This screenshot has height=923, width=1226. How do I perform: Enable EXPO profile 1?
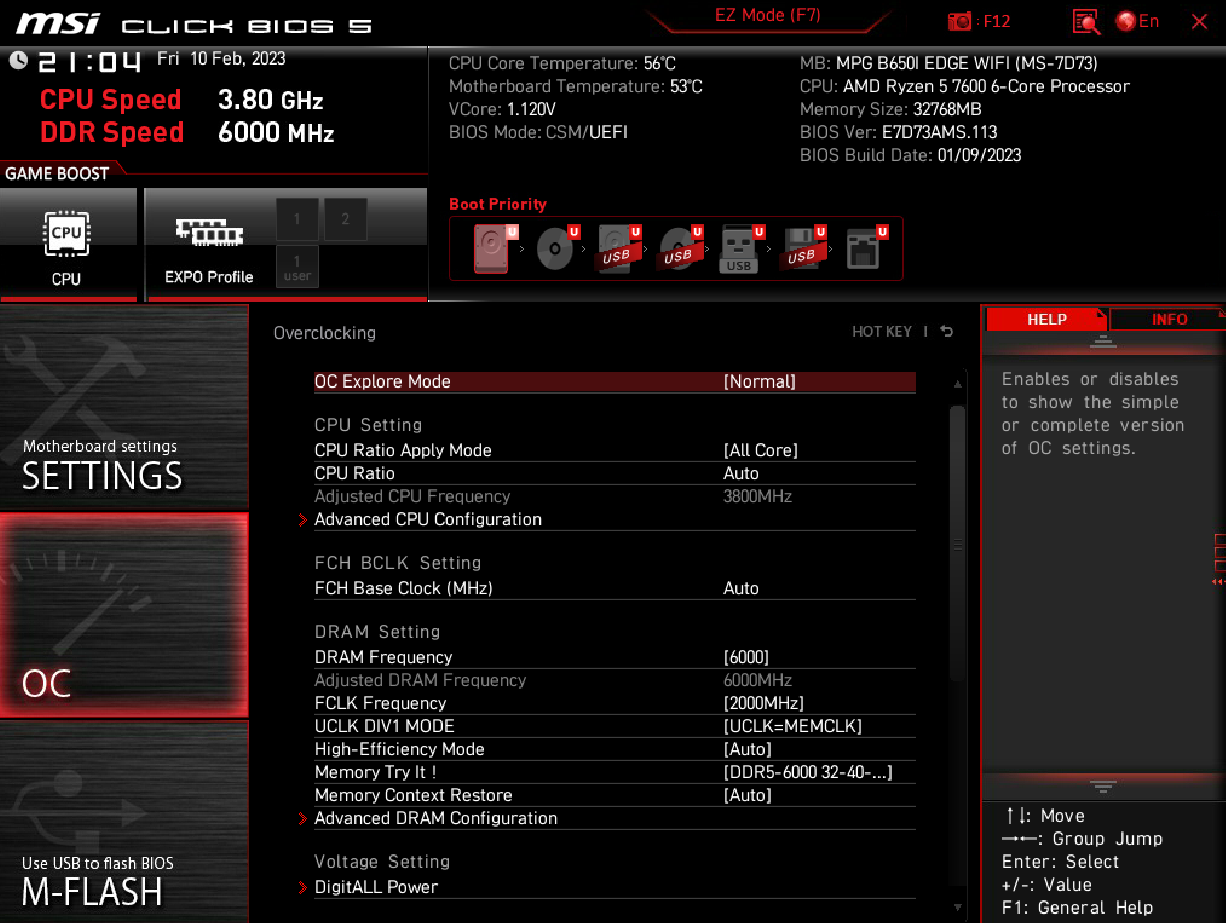[297, 219]
